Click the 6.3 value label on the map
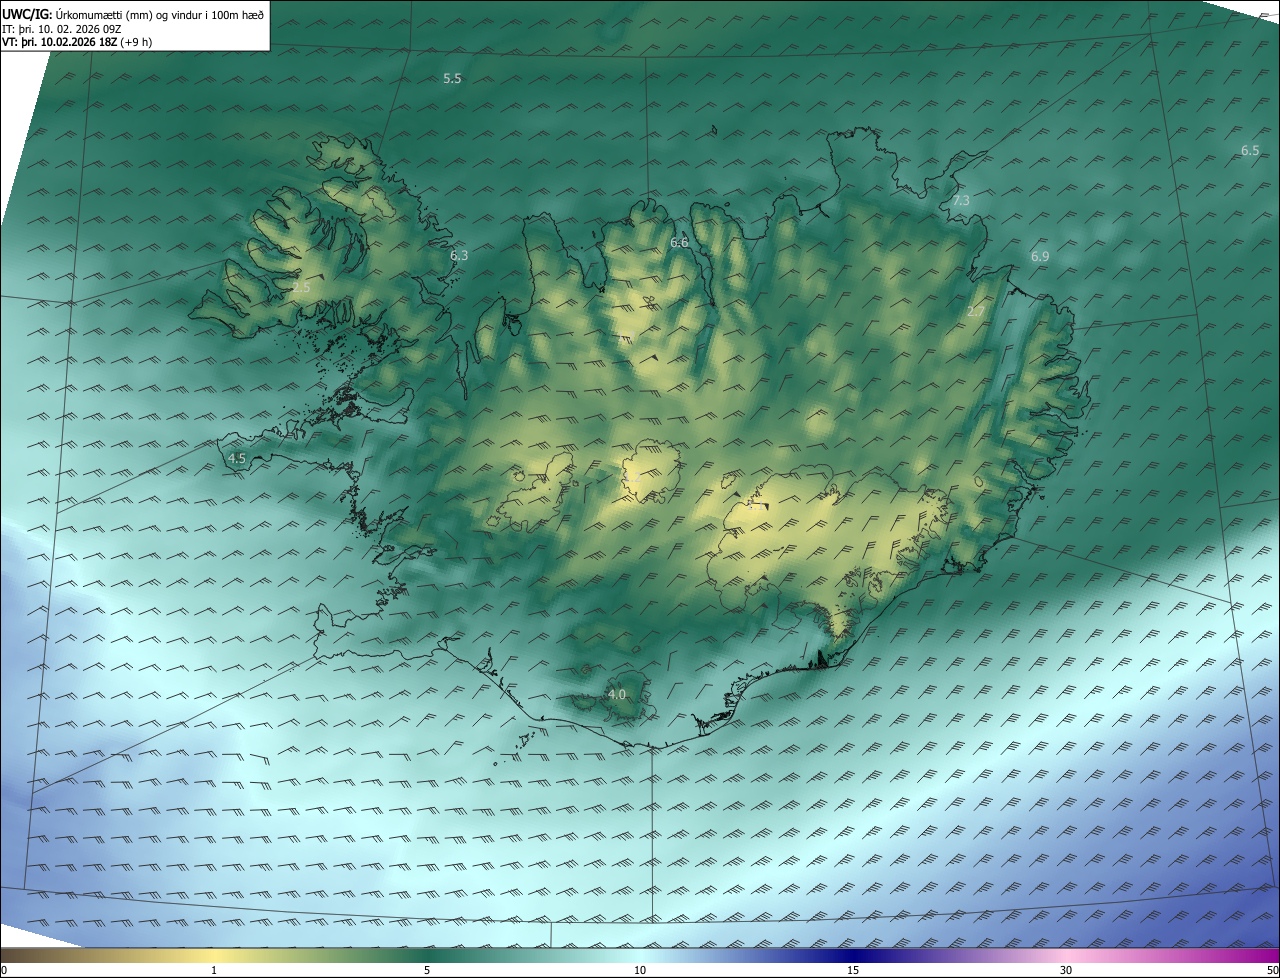 click(x=459, y=256)
